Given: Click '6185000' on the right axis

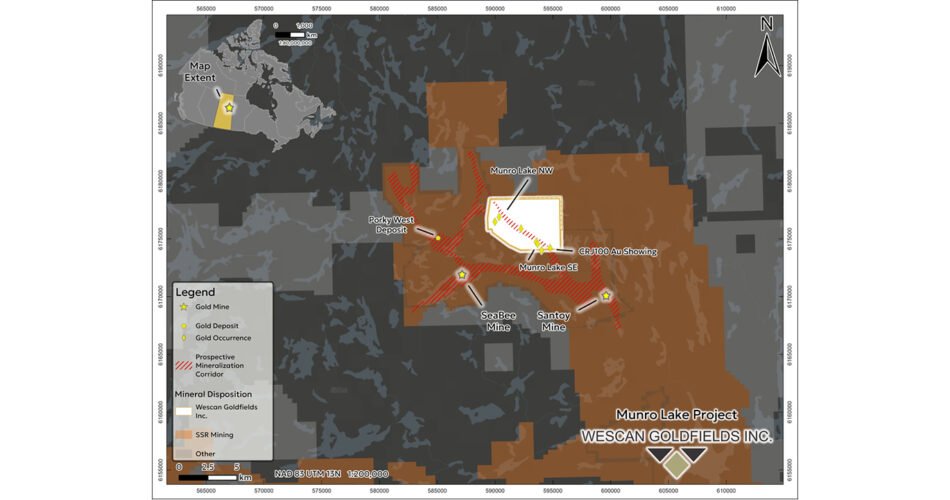Looking at the screenshot, I should tap(789, 122).
